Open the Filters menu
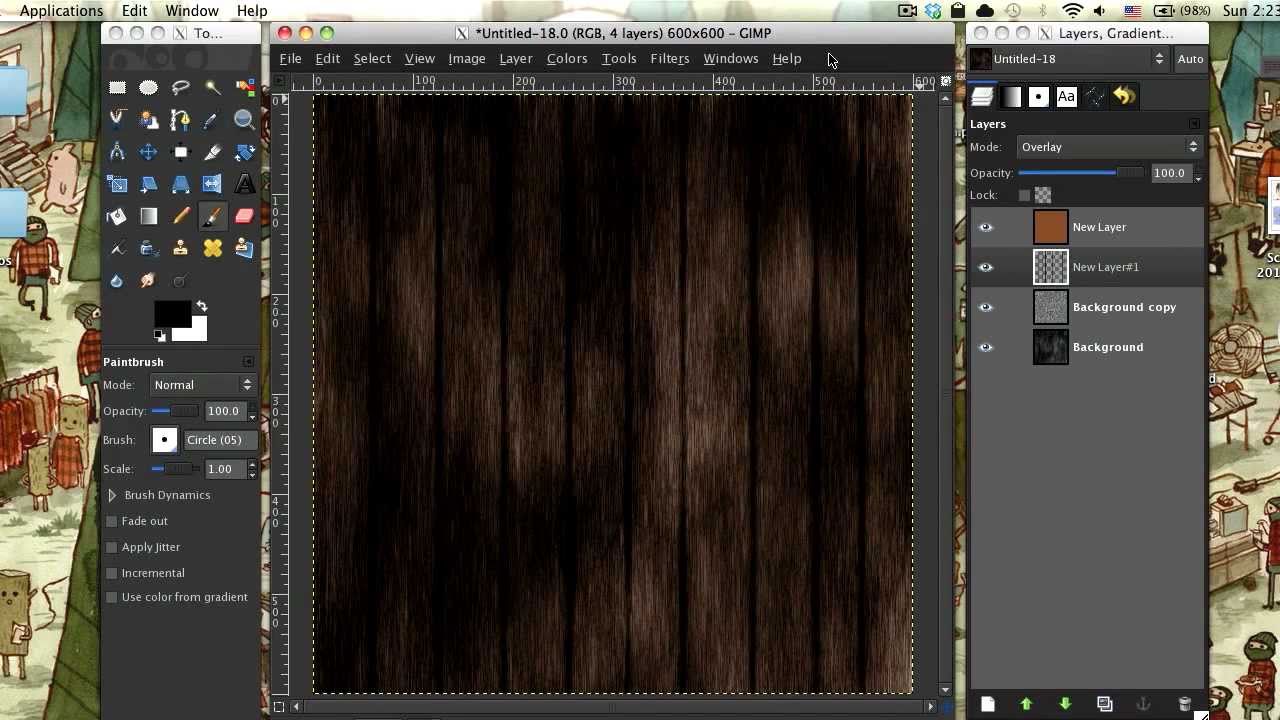The height and width of the screenshot is (720, 1280). coord(669,58)
